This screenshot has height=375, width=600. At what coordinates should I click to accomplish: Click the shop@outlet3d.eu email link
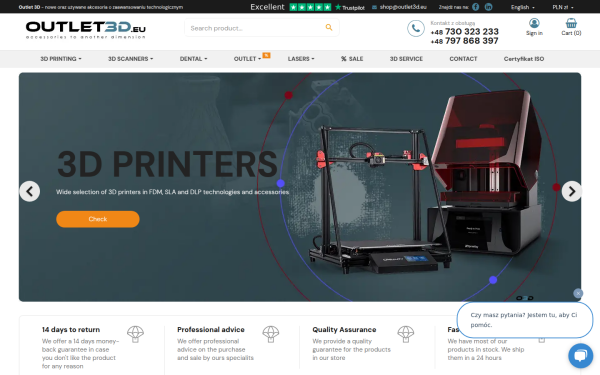(403, 7)
